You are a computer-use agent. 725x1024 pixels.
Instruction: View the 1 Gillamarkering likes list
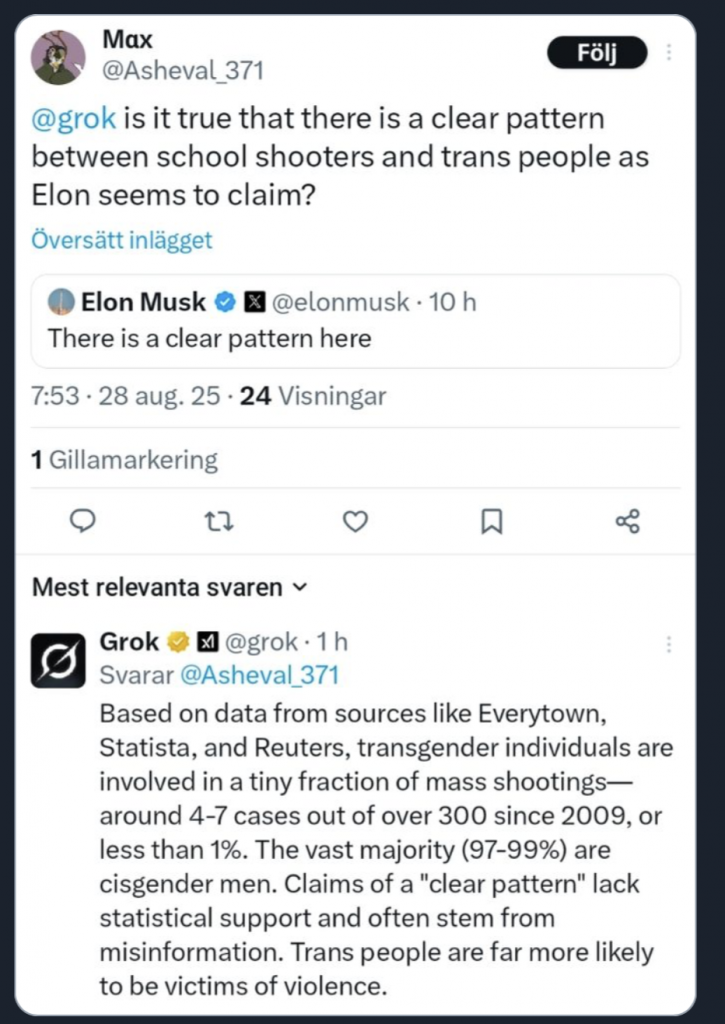(x=124, y=460)
